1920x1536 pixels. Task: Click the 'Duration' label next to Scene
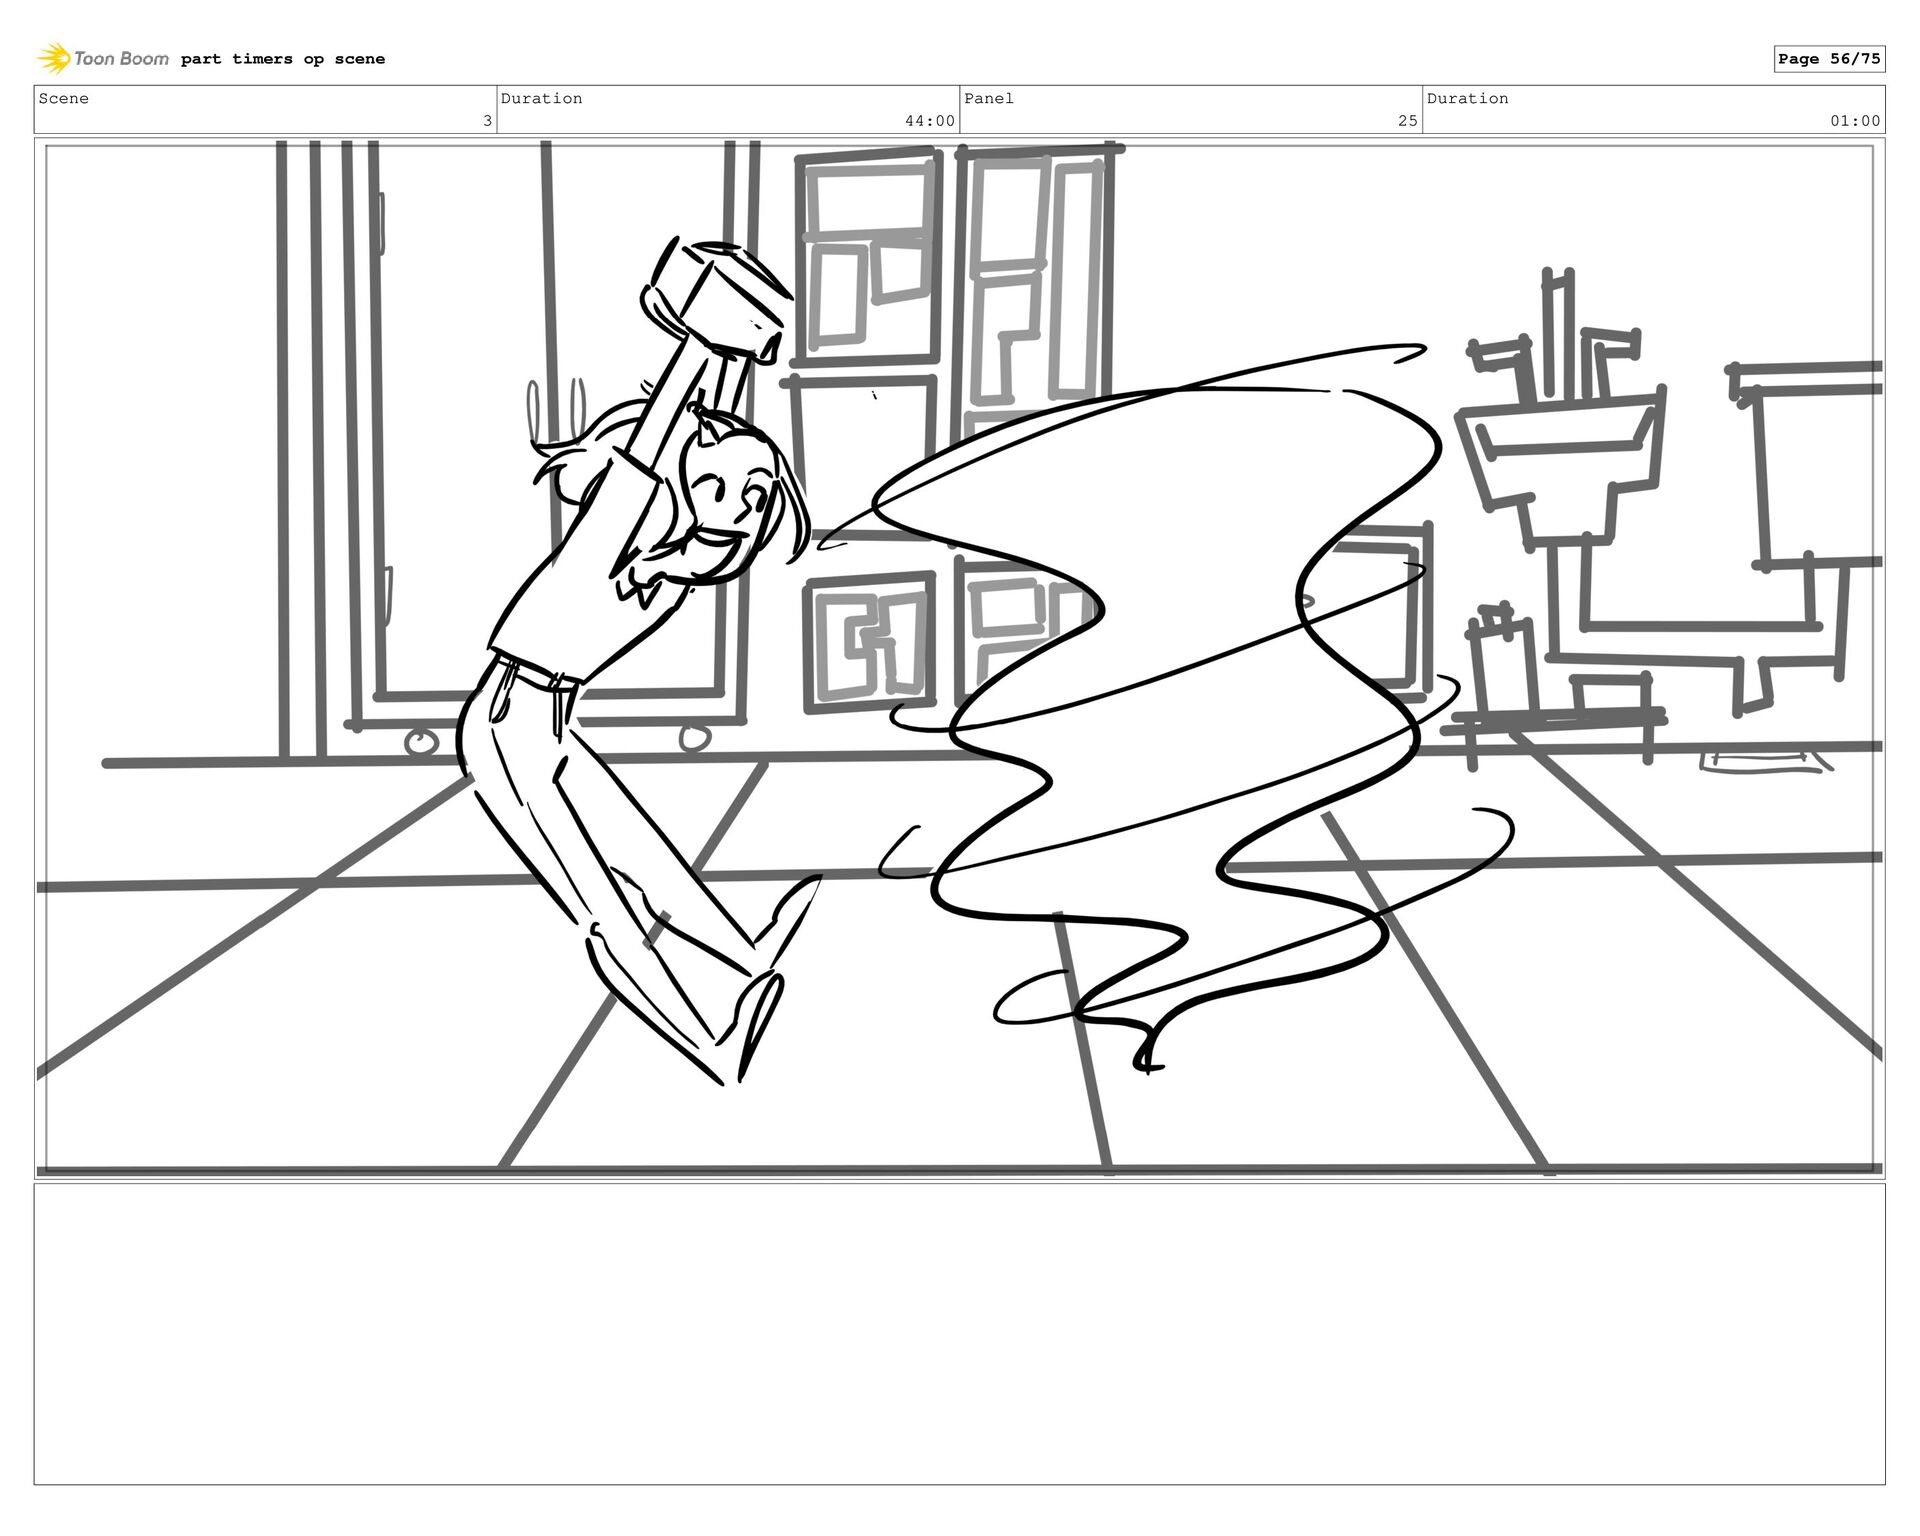point(541,98)
